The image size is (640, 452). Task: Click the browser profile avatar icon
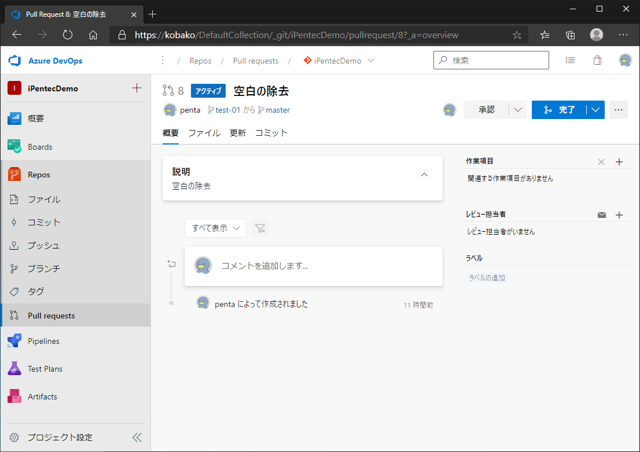point(596,35)
